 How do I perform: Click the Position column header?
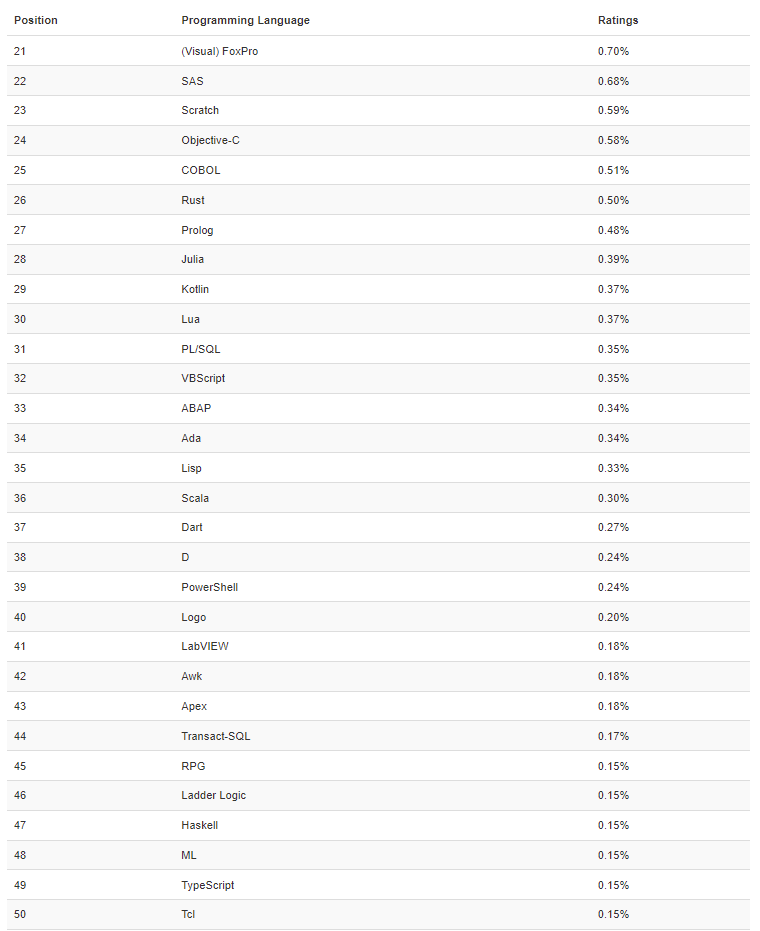point(36,20)
